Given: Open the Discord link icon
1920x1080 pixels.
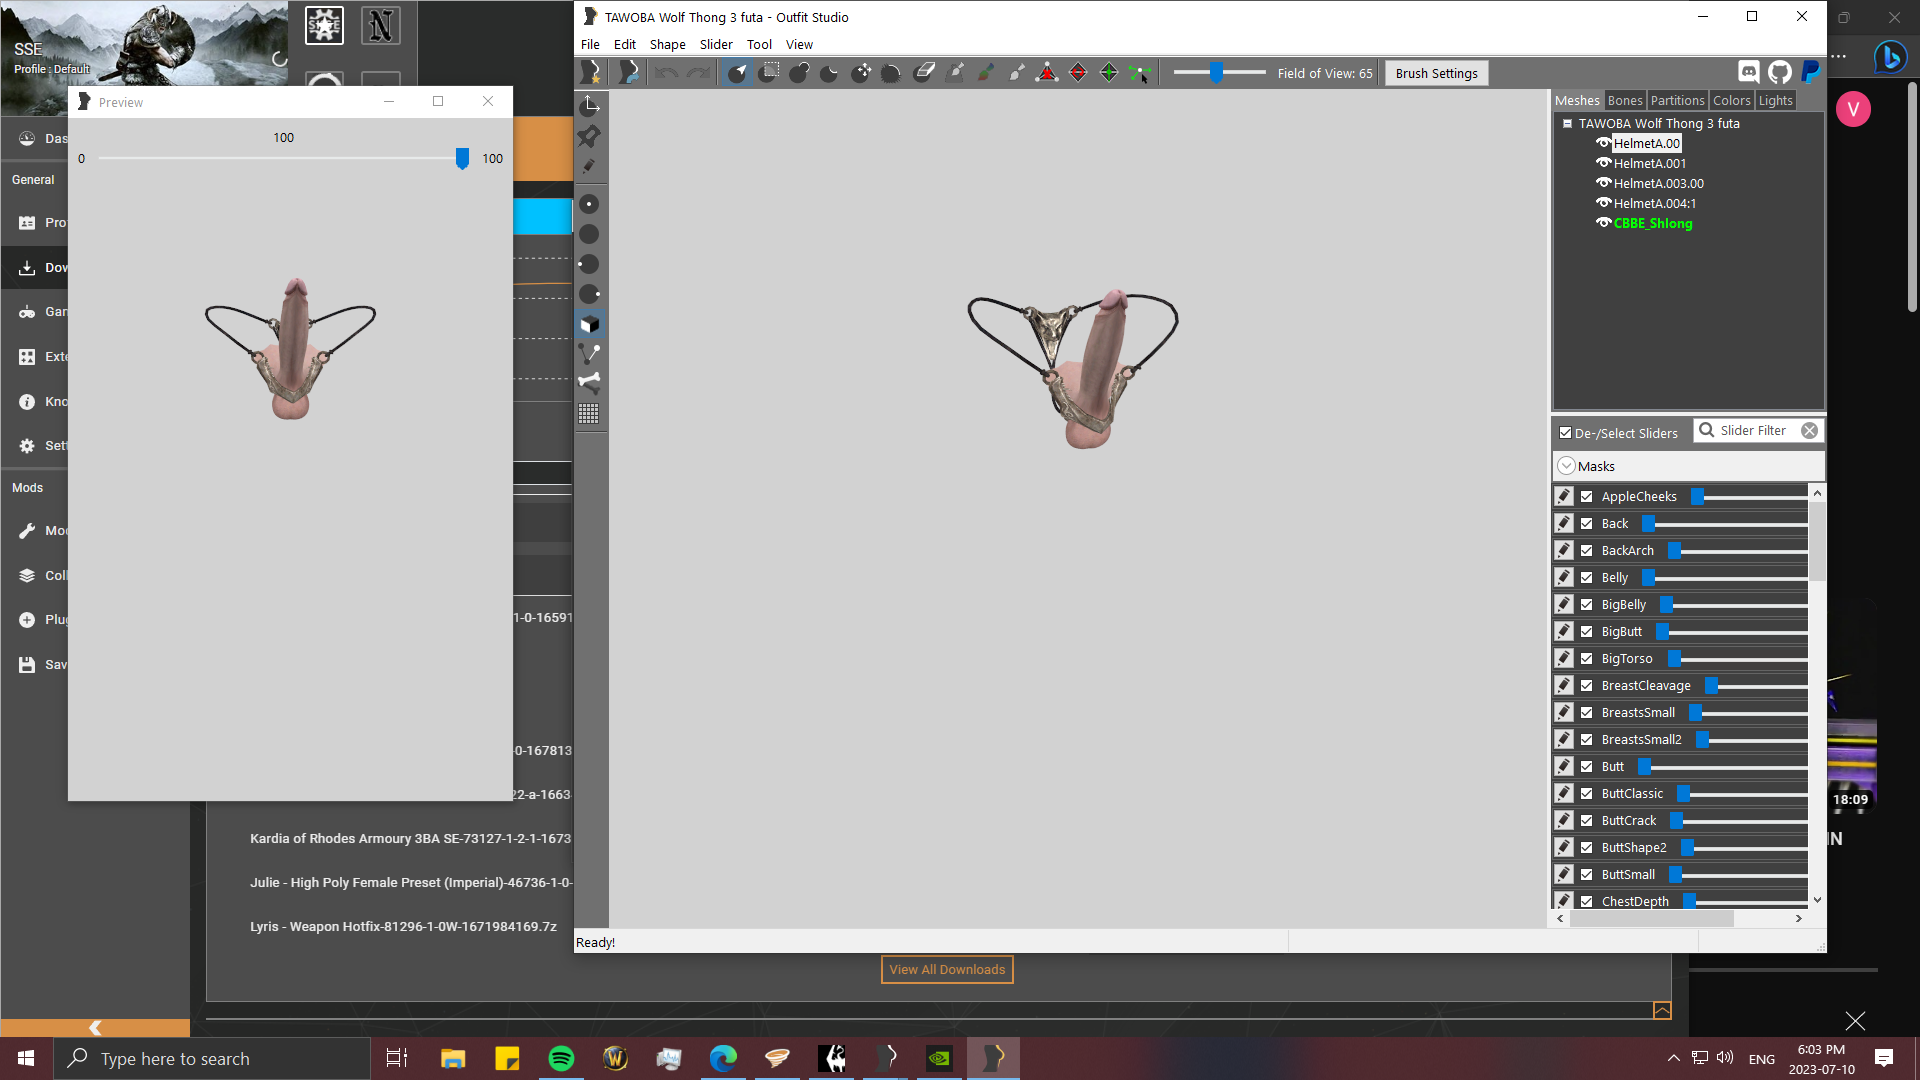Looking at the screenshot, I should [x=1748, y=72].
